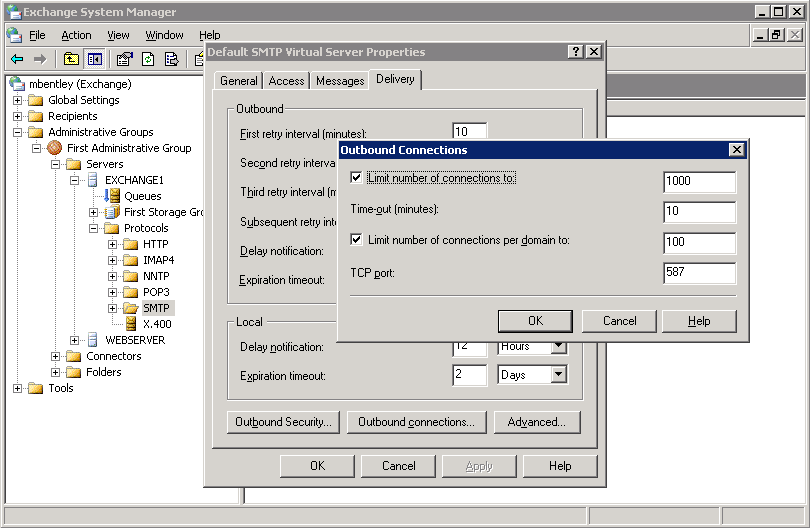Open the Advanced delivery settings
The width and height of the screenshot is (810, 528).
[537, 422]
